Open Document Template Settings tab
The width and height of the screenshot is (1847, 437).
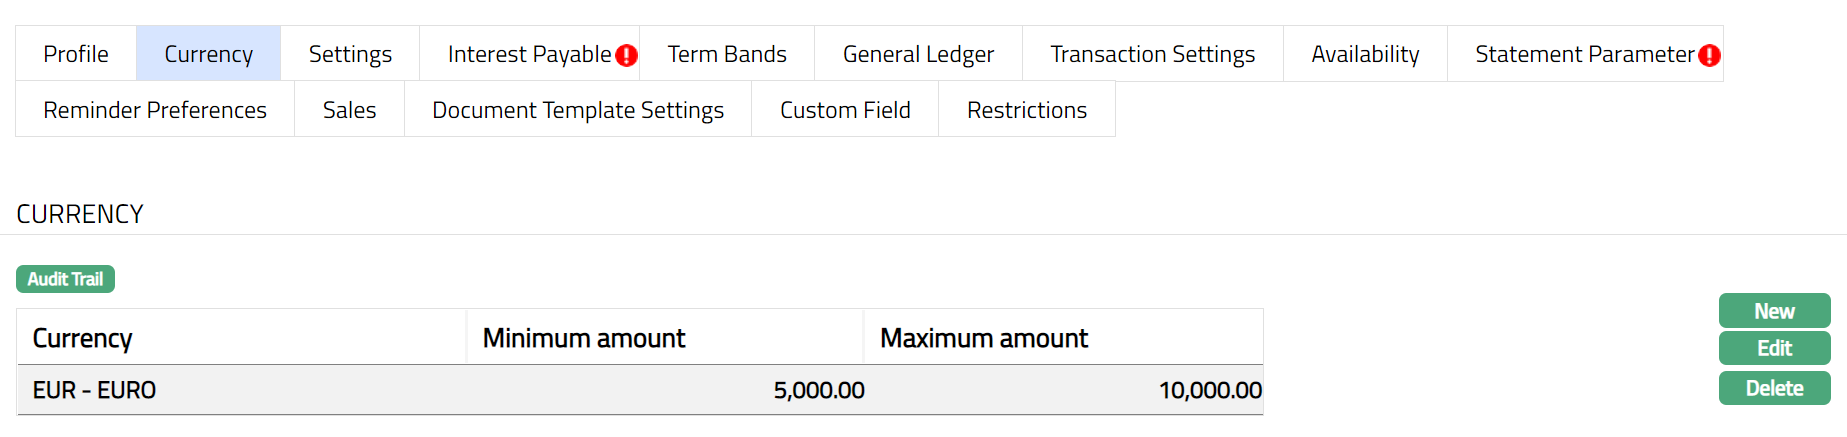click(578, 110)
